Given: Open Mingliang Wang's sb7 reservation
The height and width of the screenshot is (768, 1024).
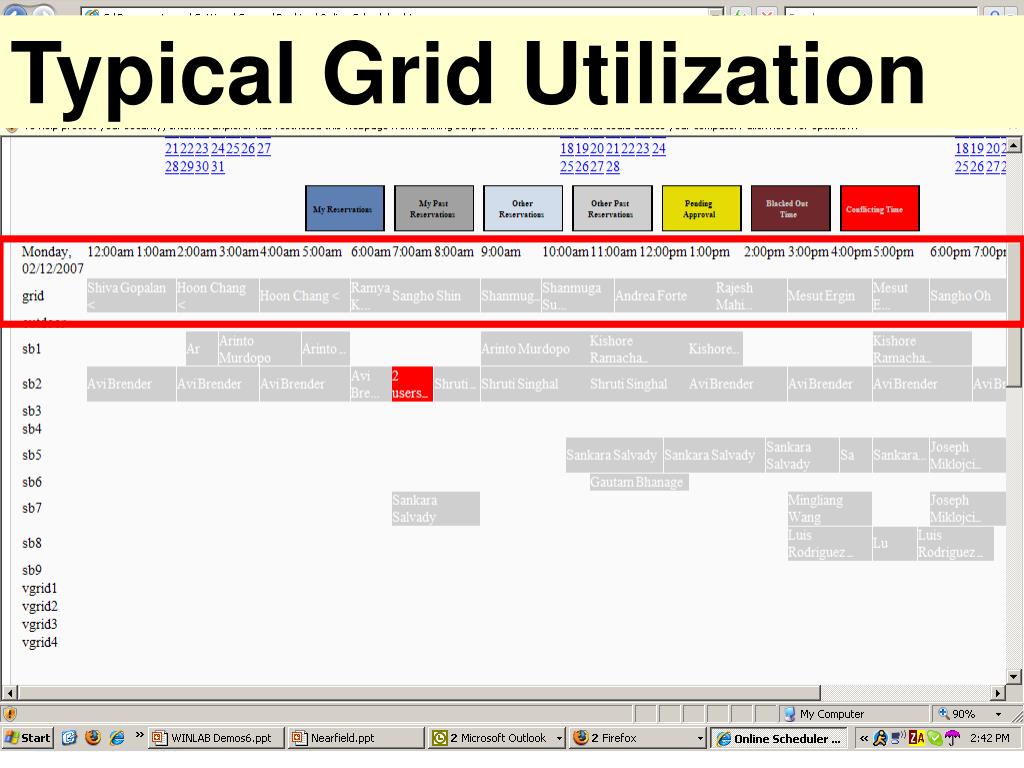Looking at the screenshot, I should [829, 509].
